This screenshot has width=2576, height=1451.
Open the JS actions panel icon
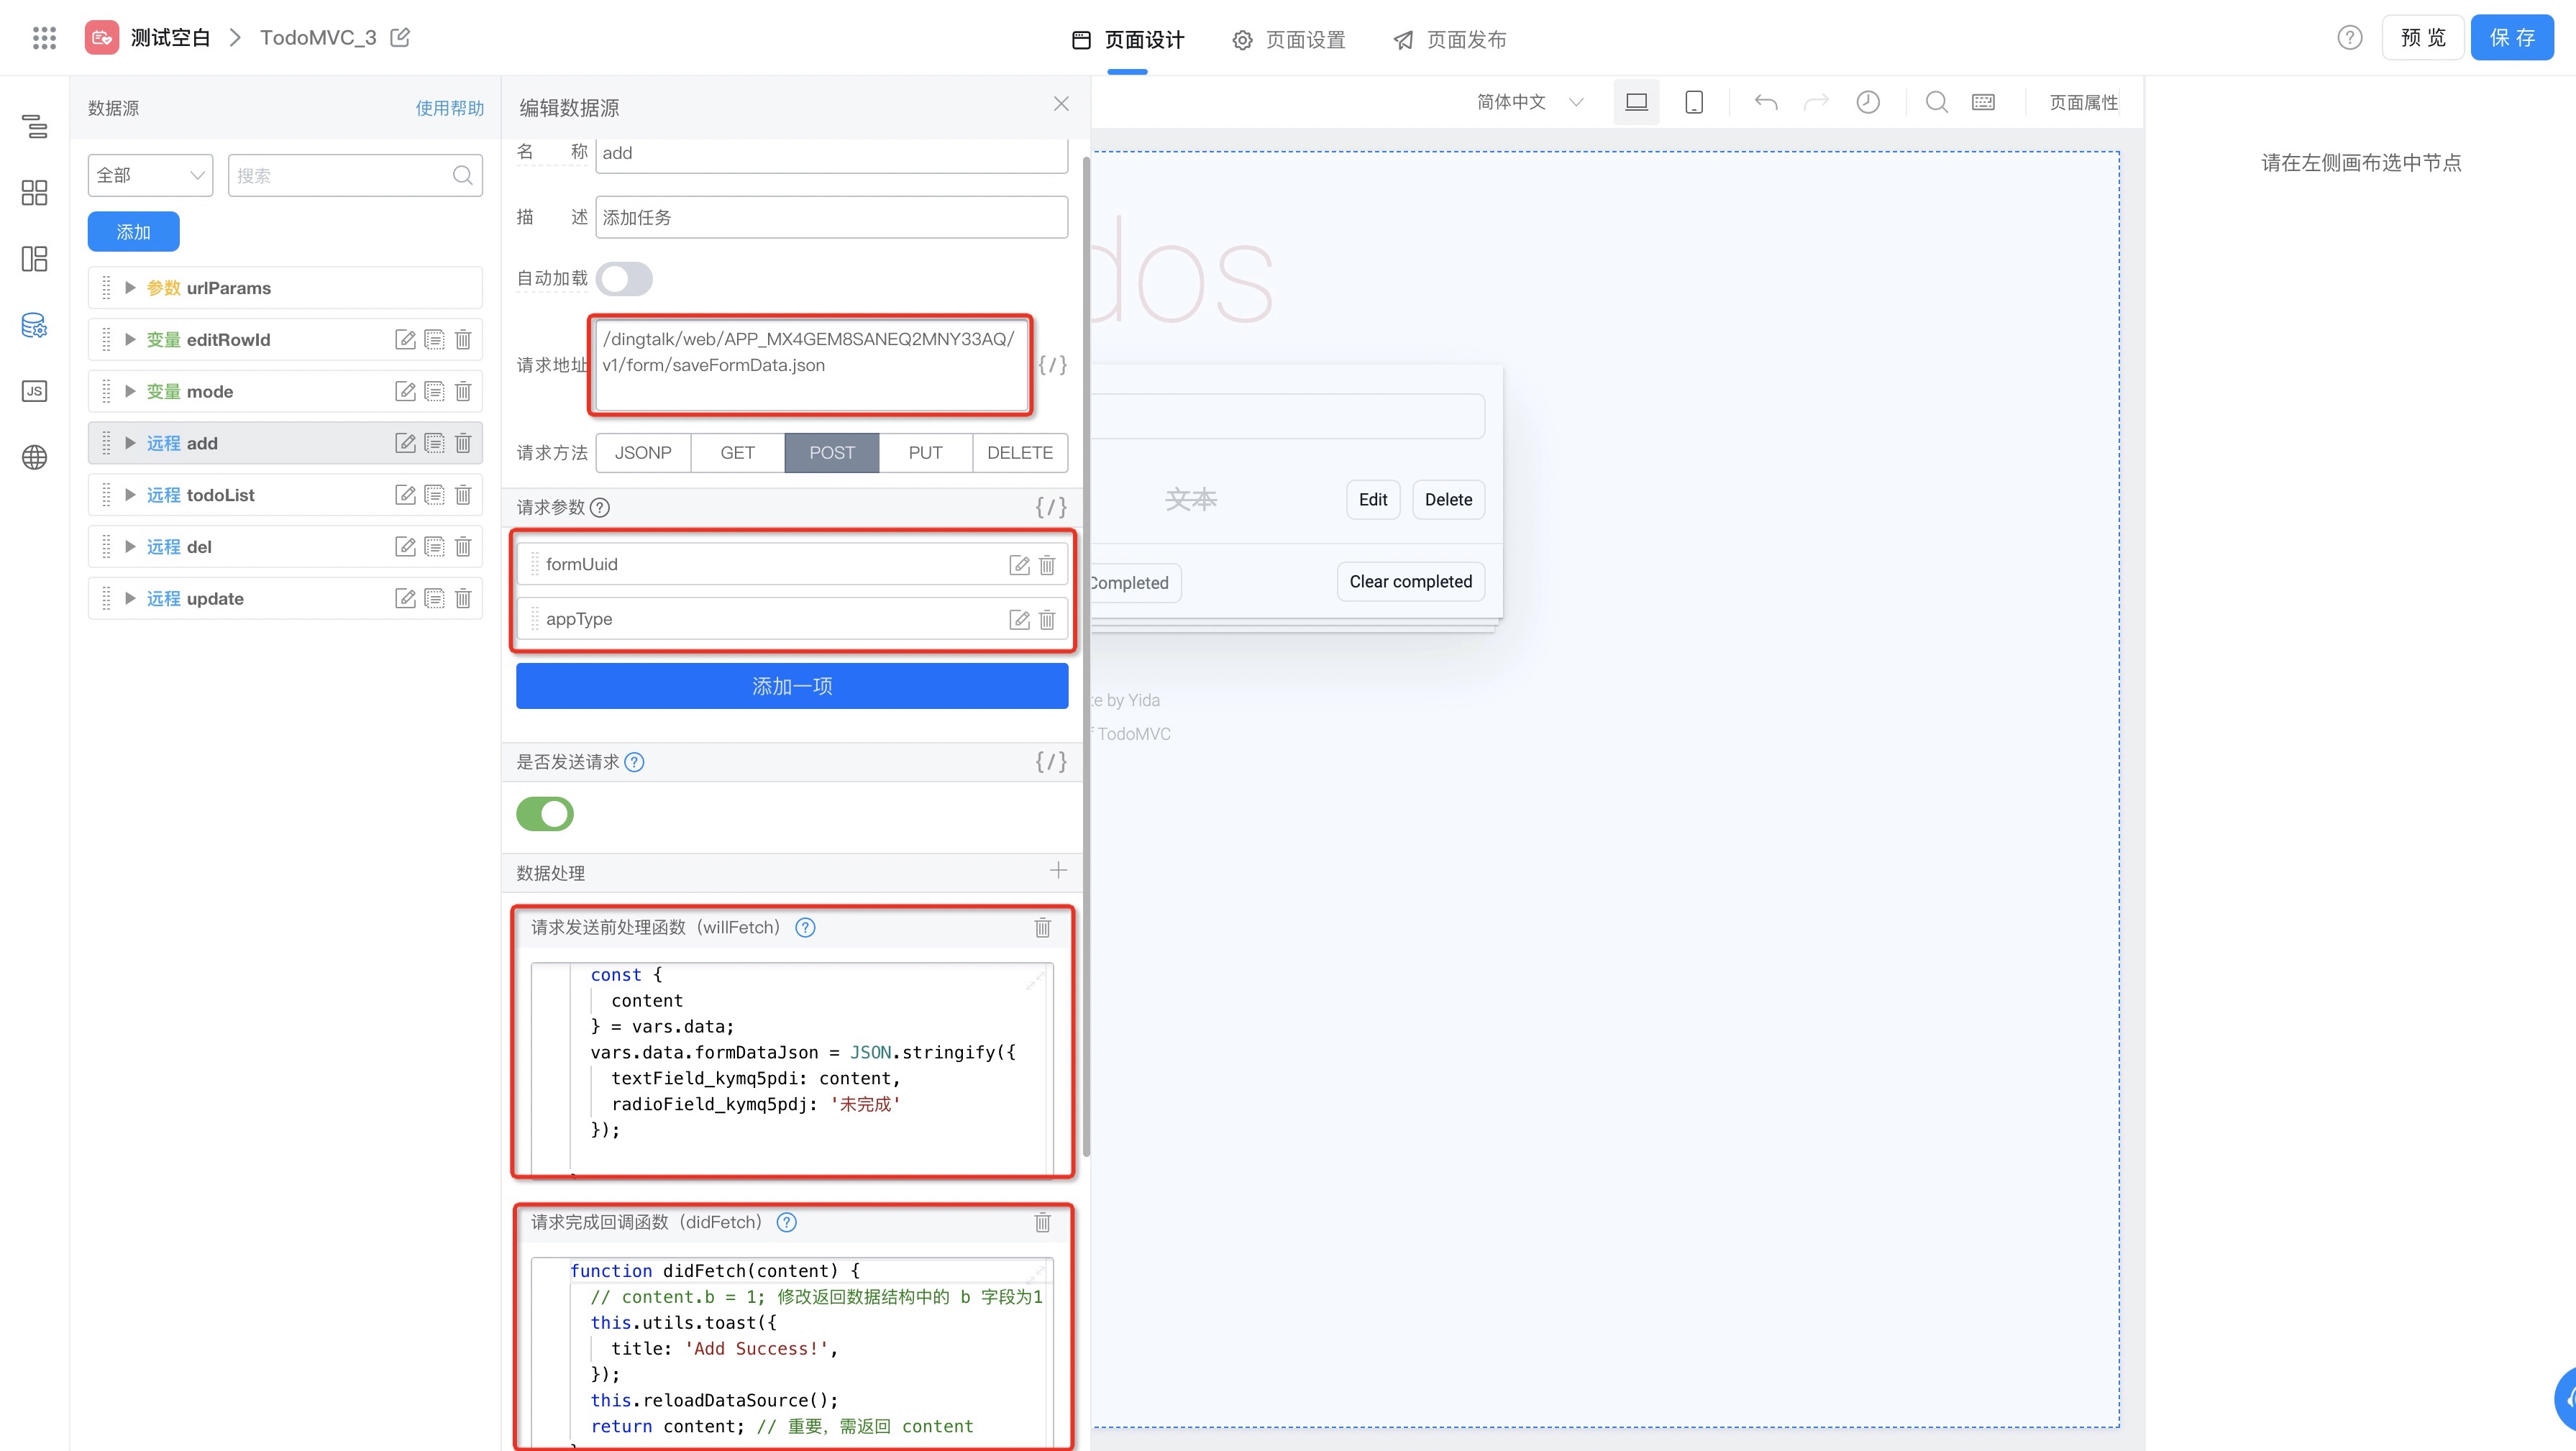pos(34,391)
